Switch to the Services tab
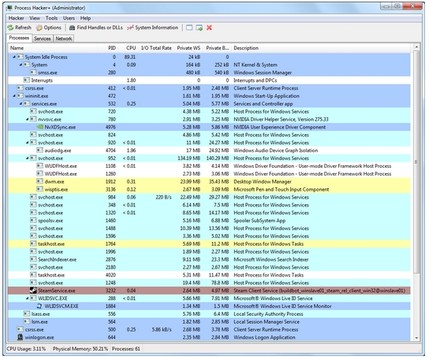The height and width of the screenshot is (360, 429). pyautogui.click(x=43, y=38)
